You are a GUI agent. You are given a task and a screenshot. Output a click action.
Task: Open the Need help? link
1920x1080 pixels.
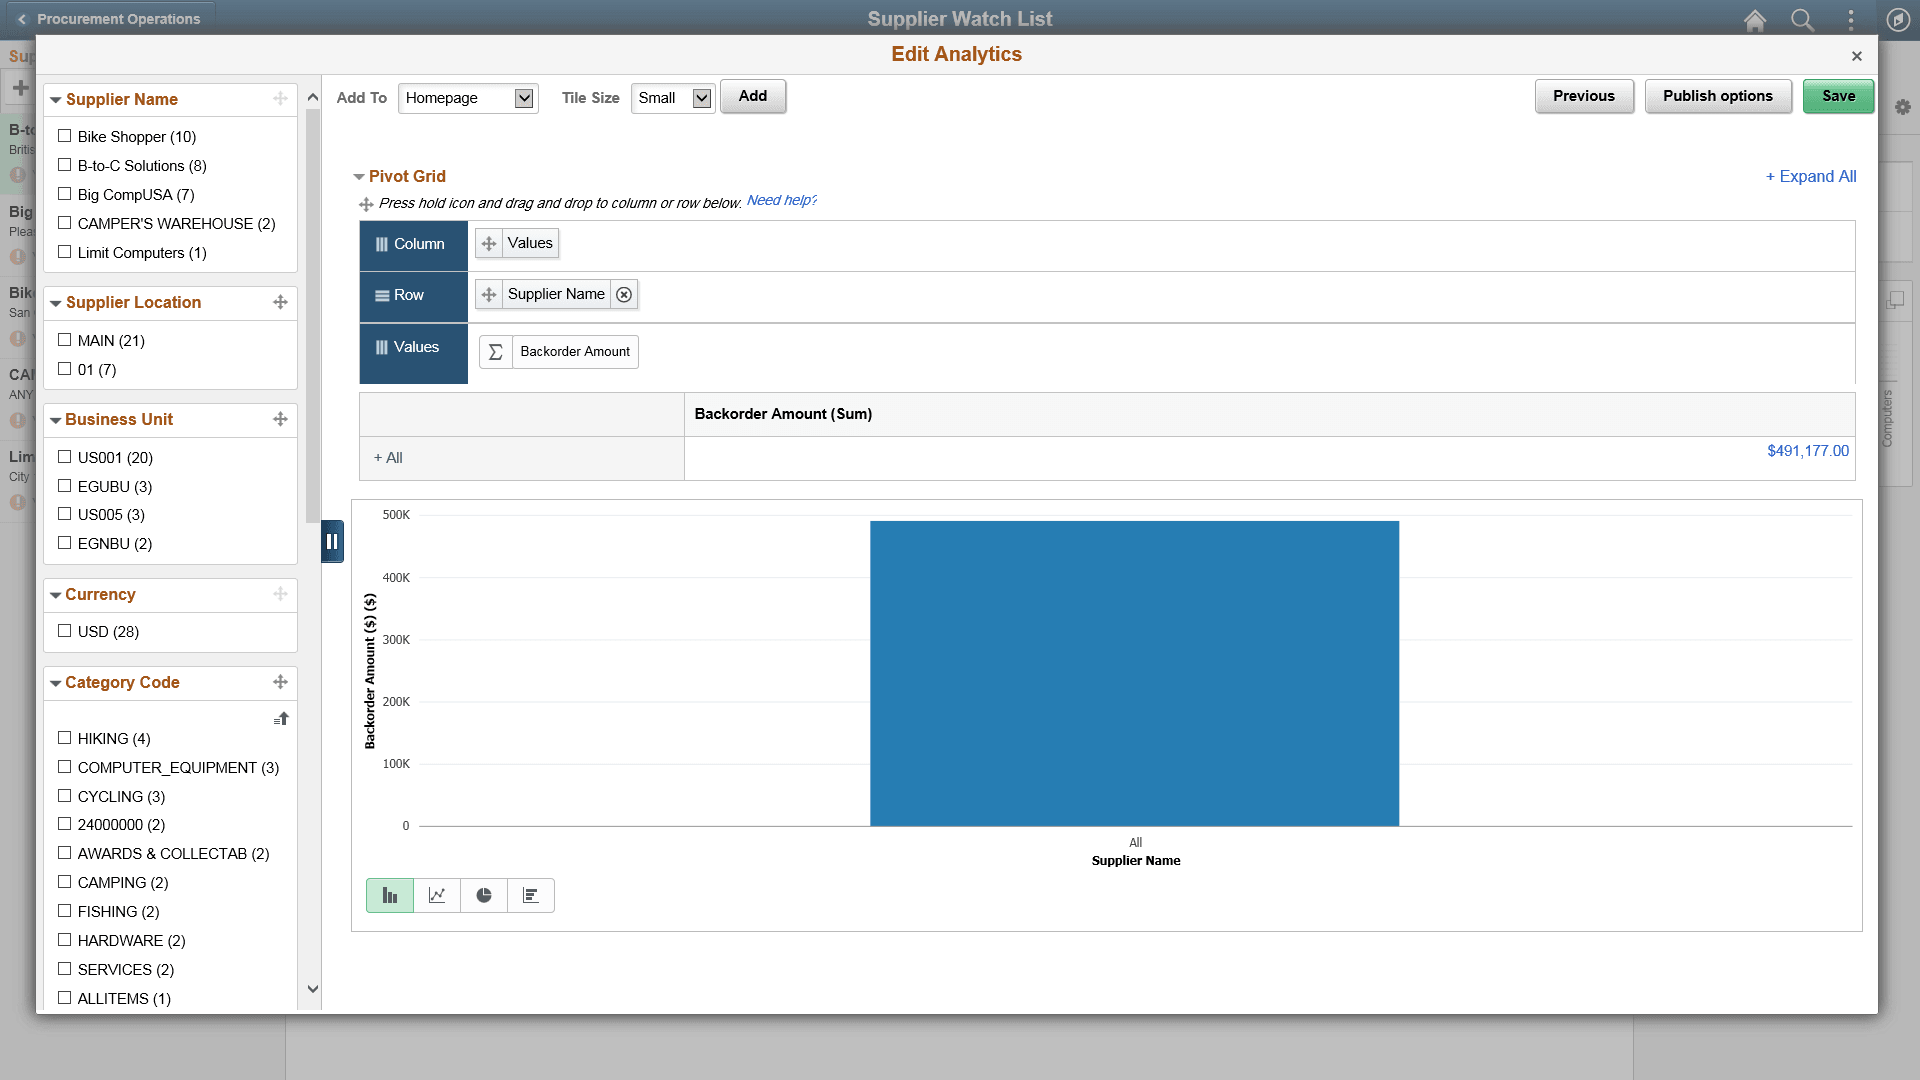(783, 200)
